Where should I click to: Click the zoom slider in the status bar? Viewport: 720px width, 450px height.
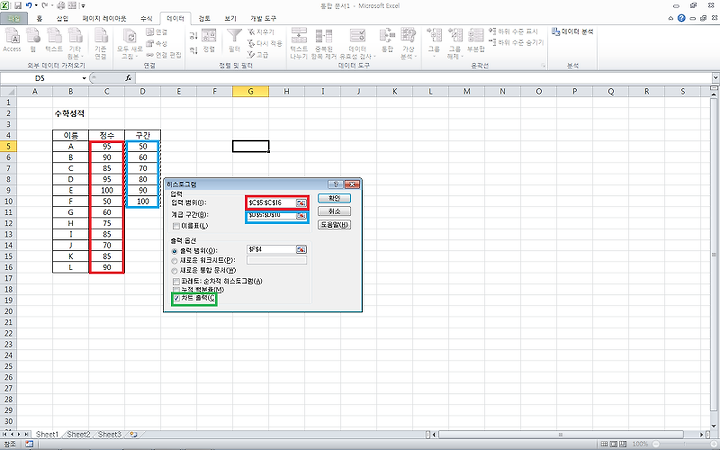pos(684,444)
